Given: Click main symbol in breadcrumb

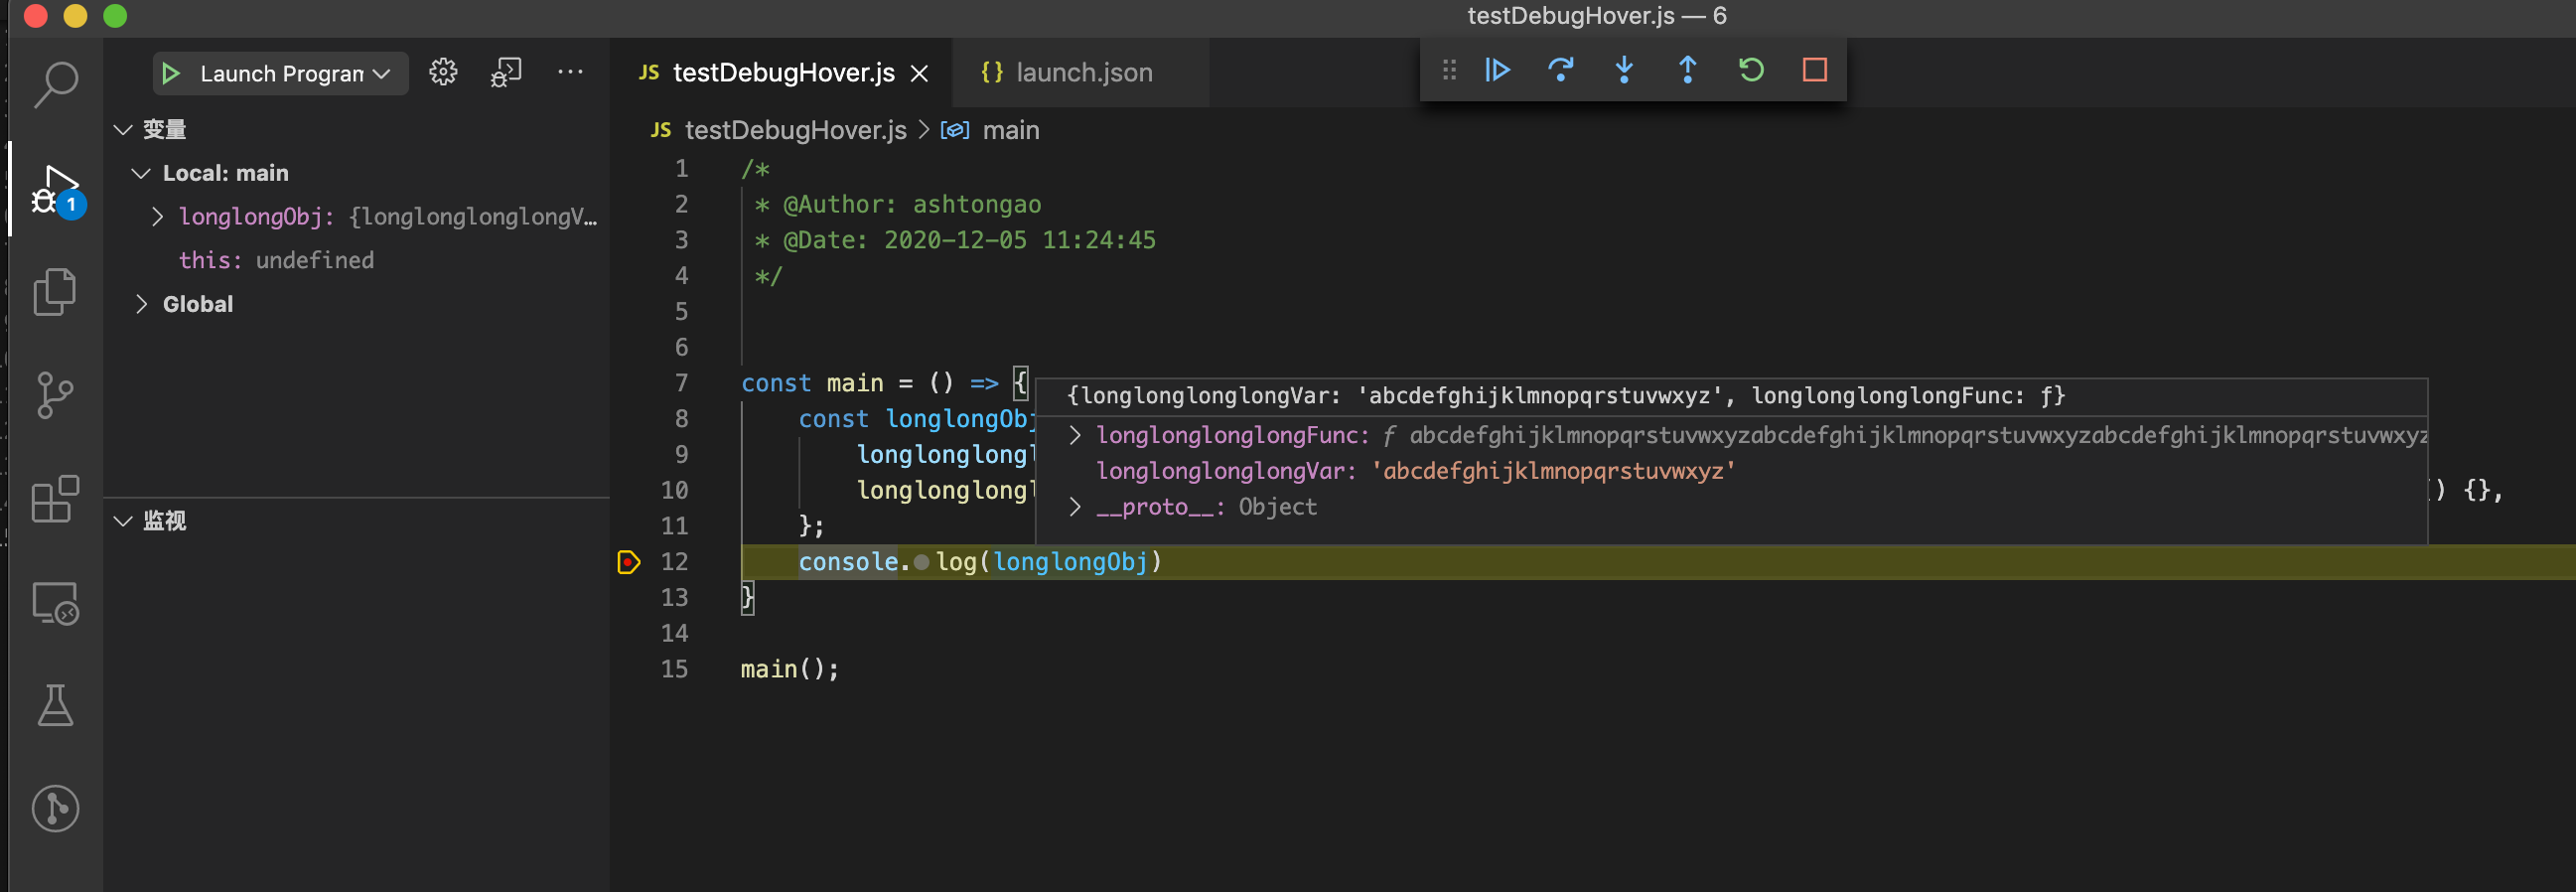Looking at the screenshot, I should click(x=1011, y=130).
